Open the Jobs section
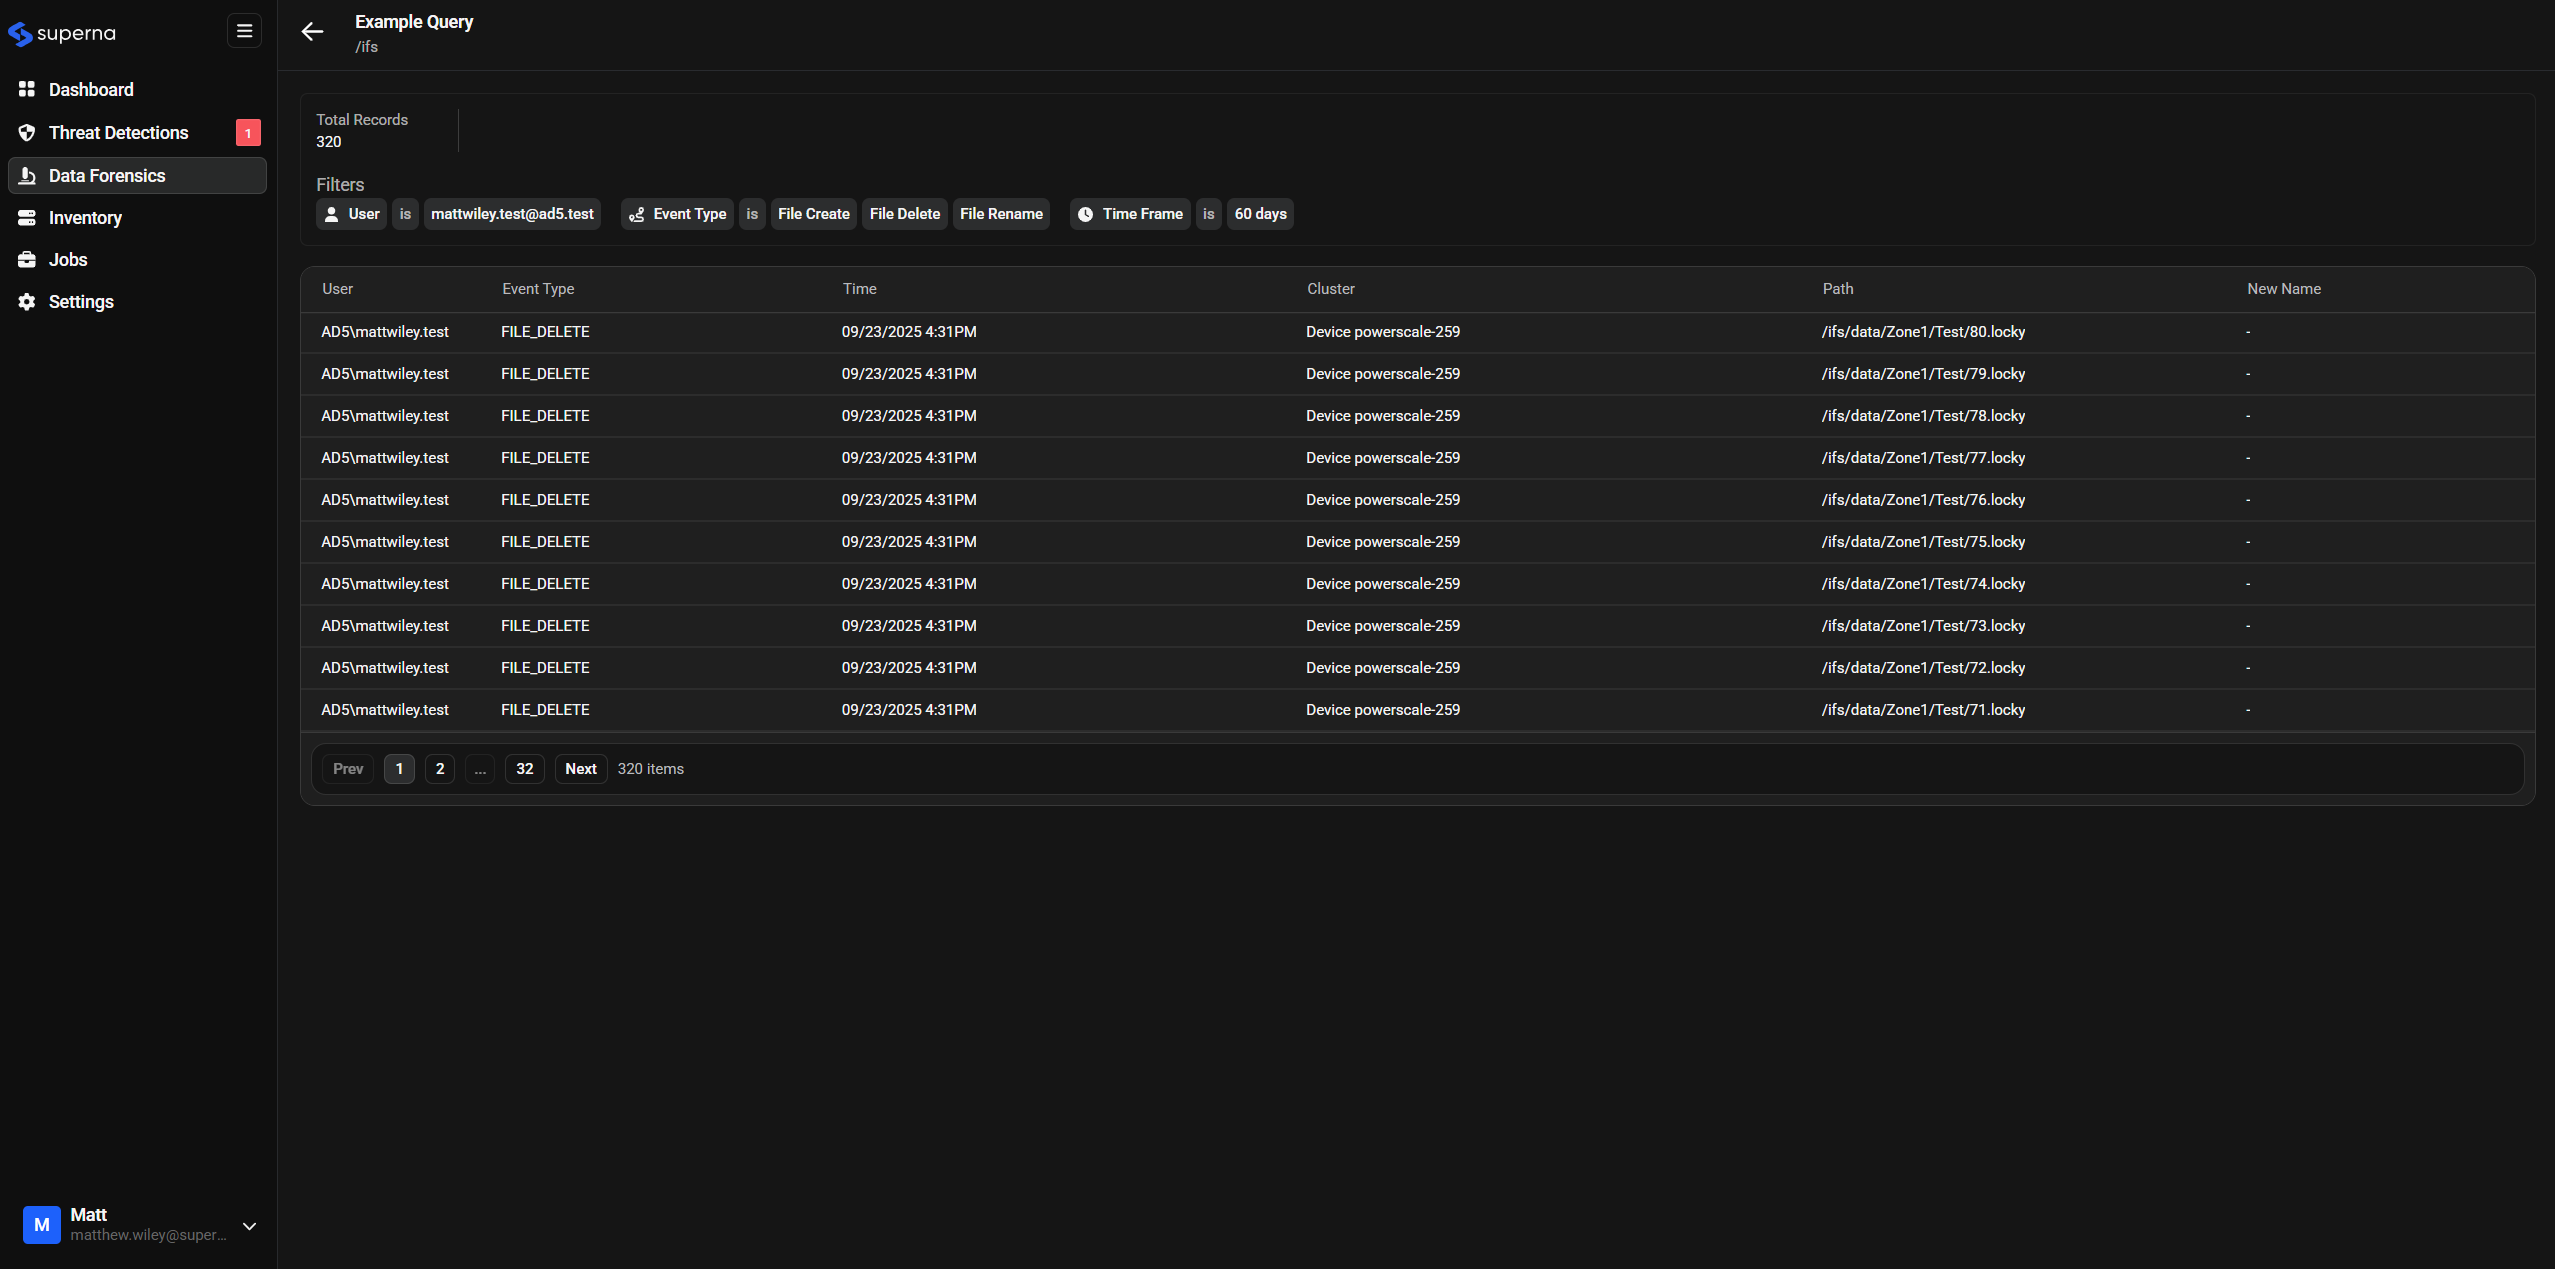Viewport: 2555px width, 1269px height. [x=137, y=260]
